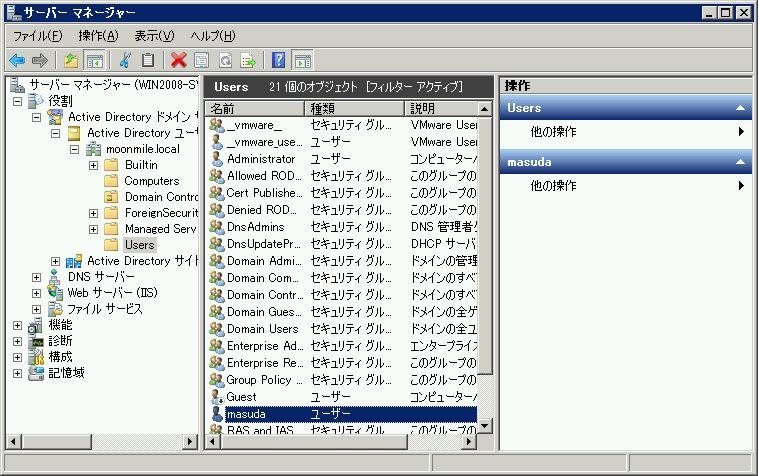
Task: Select the Computers folder in the tree
Action: pyautogui.click(x=151, y=181)
